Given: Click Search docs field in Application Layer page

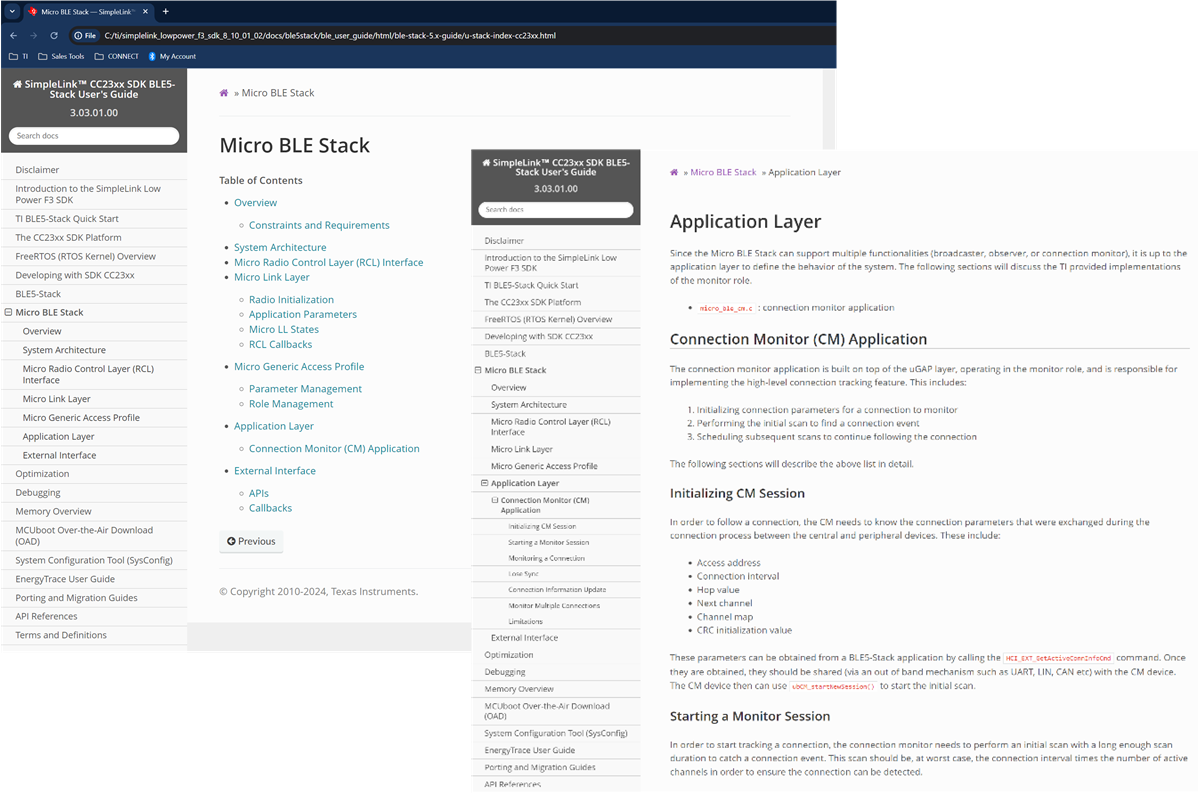Looking at the screenshot, I should point(556,210).
